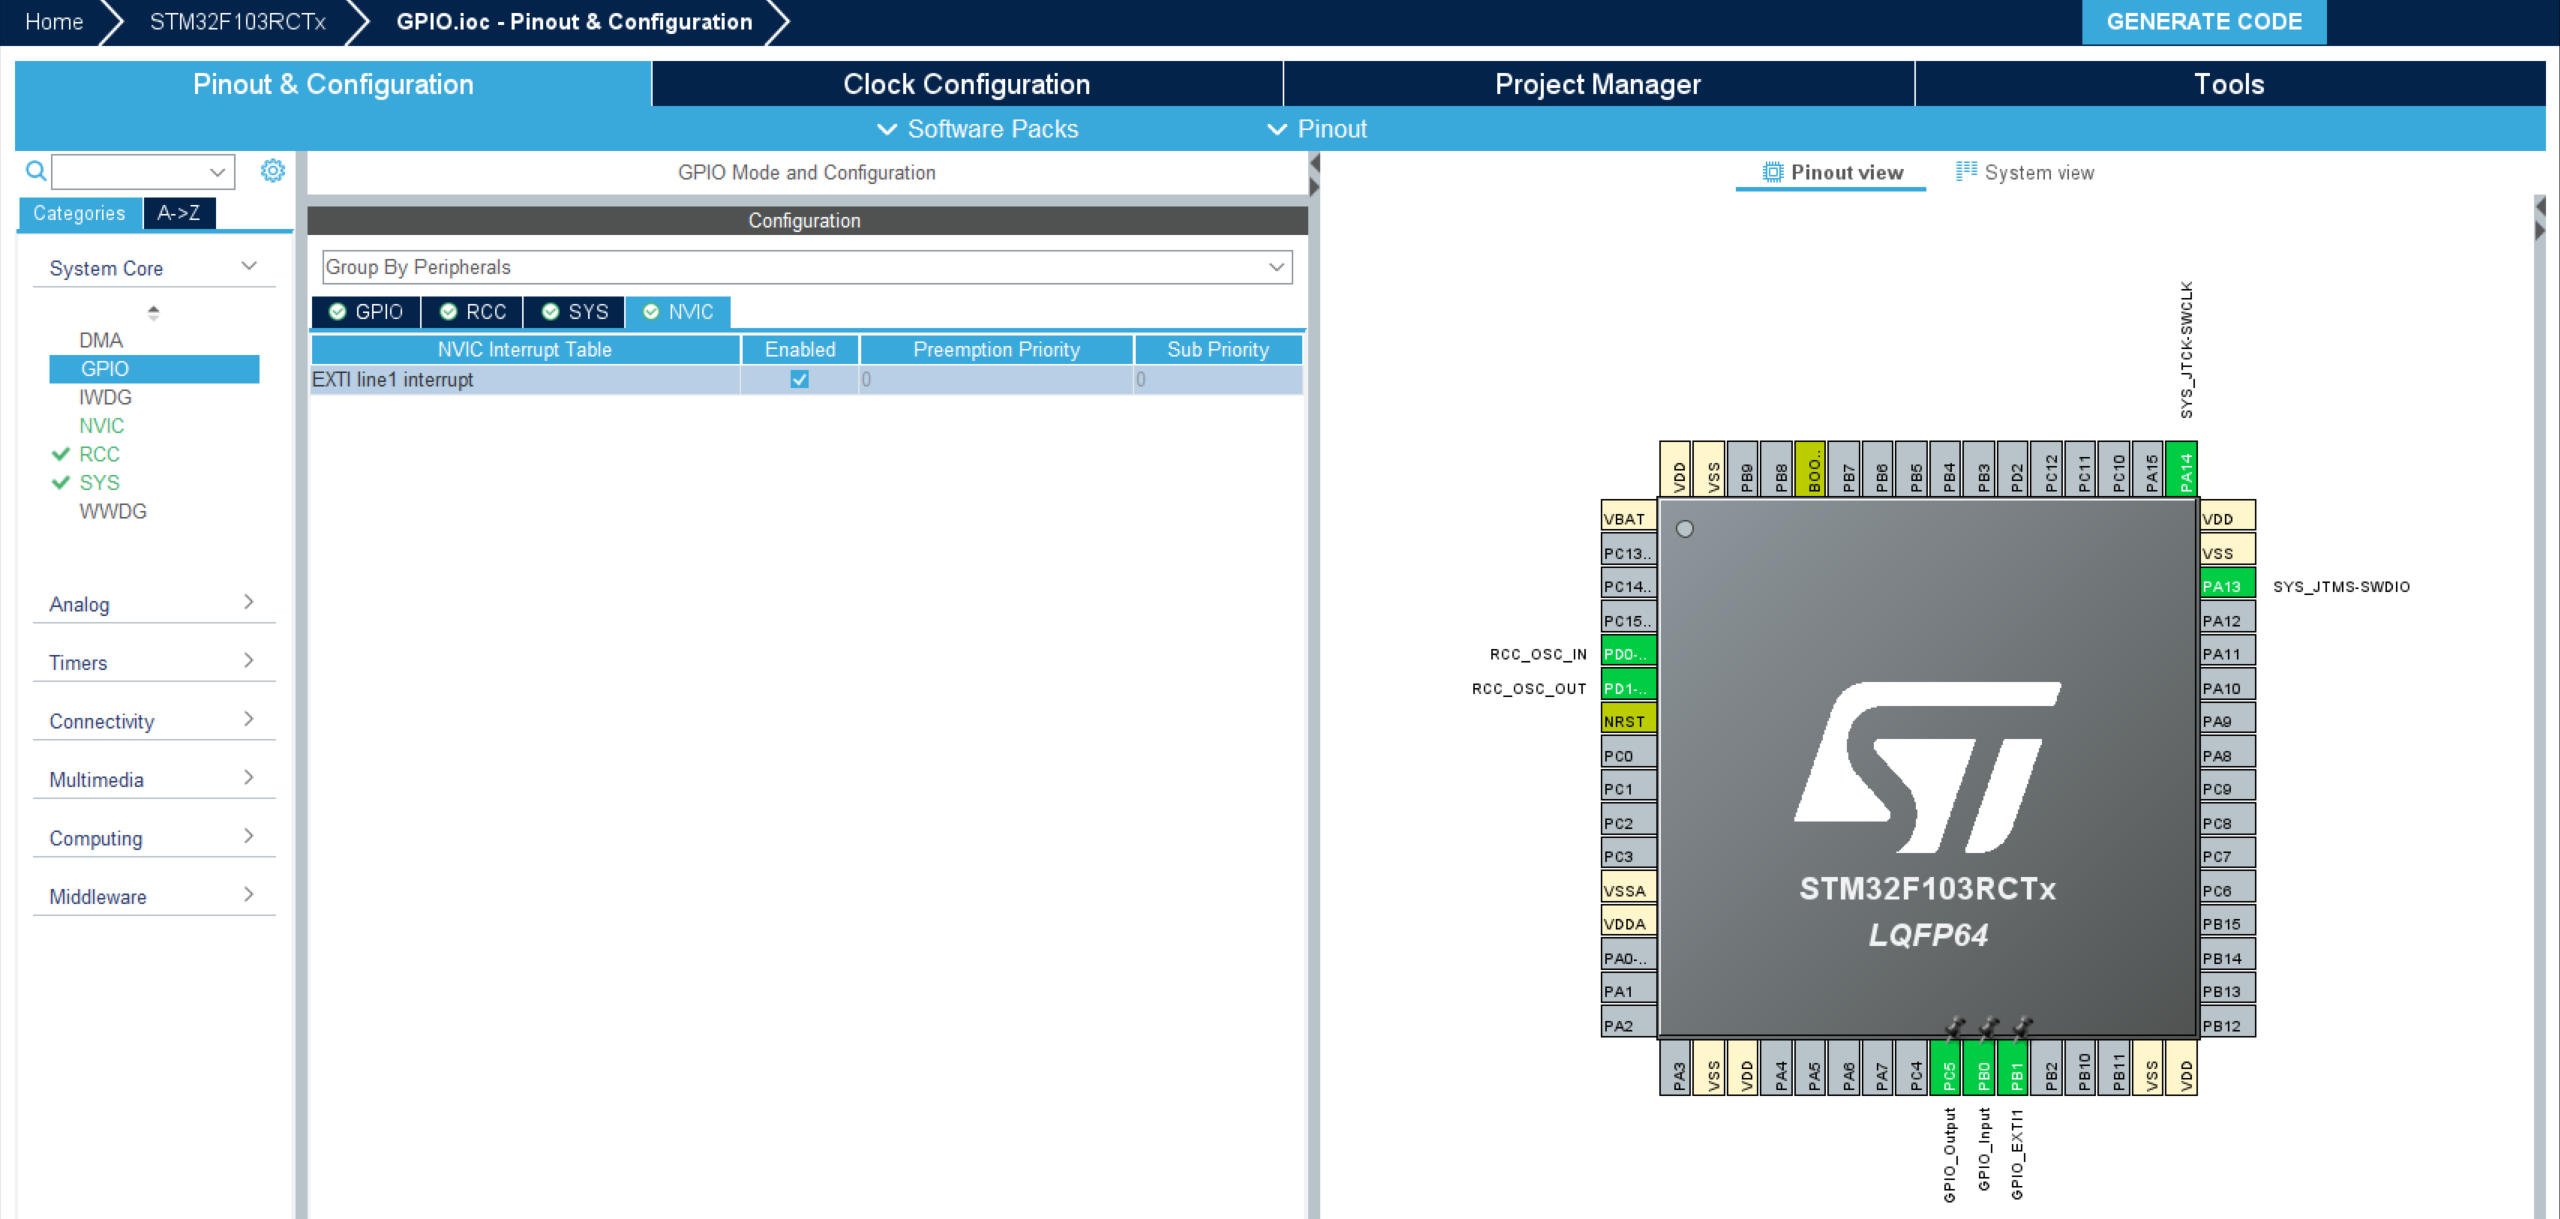Expand the Analog category
Image resolution: width=2560 pixels, height=1219 pixels.
click(x=249, y=602)
